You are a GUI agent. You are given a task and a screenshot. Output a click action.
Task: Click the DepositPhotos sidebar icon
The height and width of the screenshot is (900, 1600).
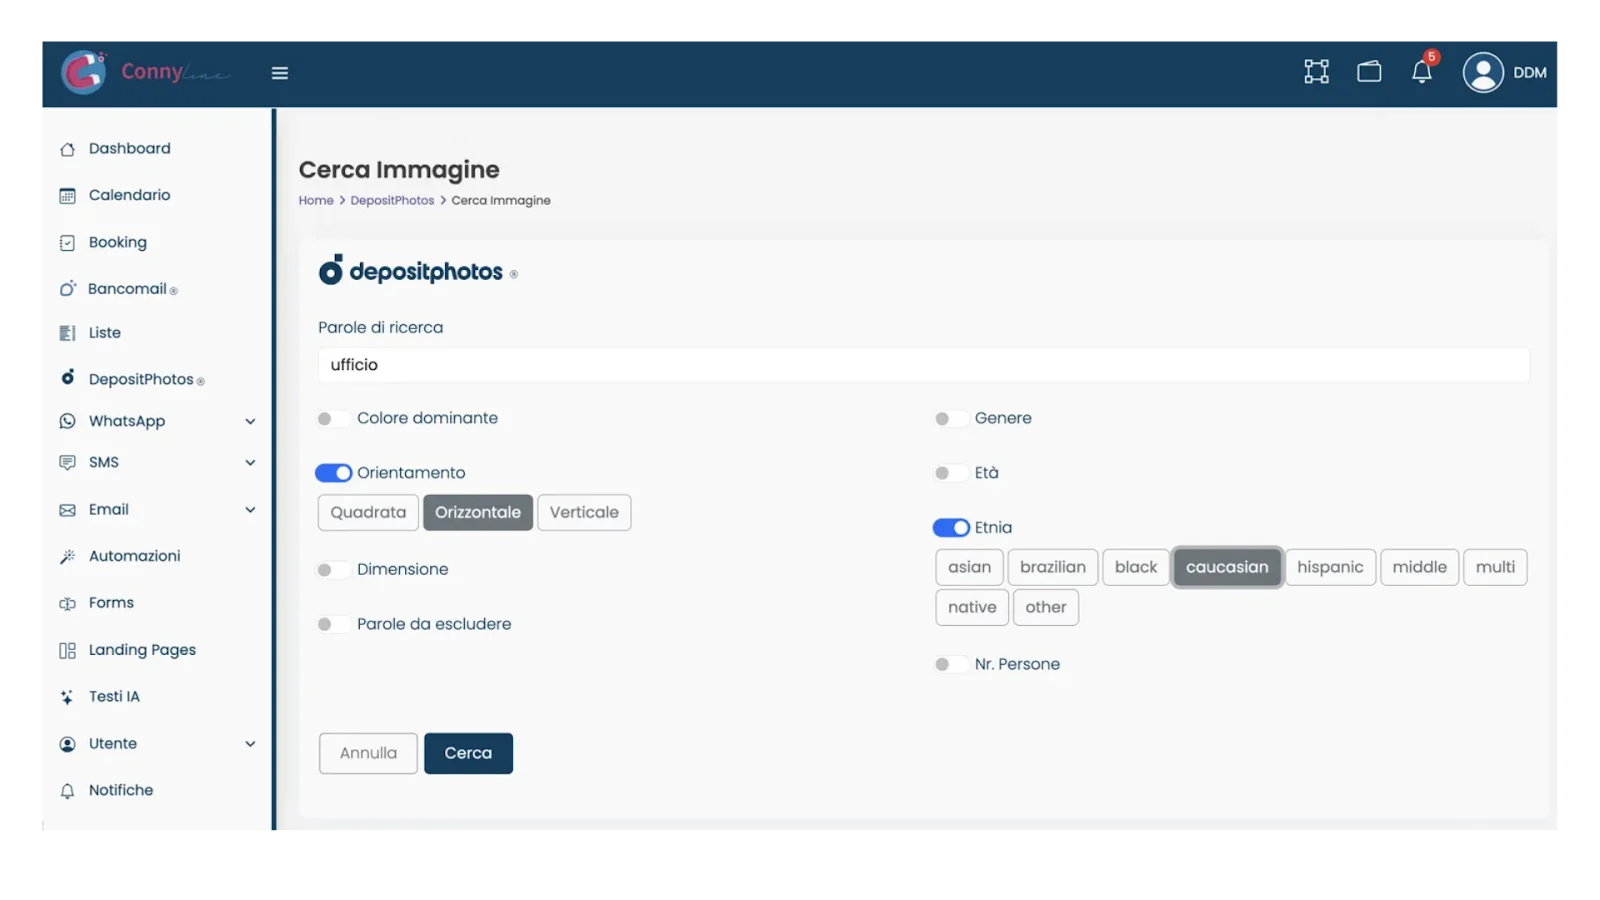pyautogui.click(x=67, y=378)
